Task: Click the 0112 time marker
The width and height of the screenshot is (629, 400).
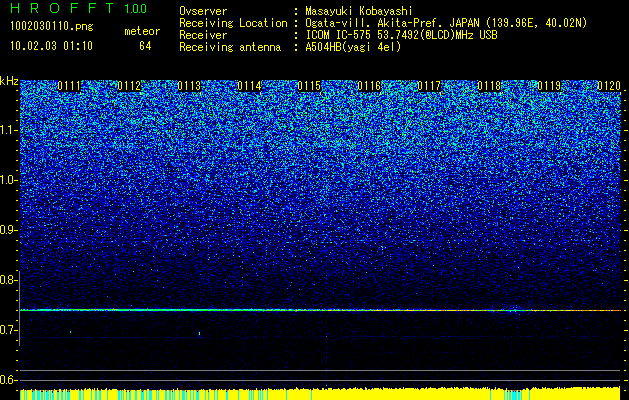Action: tap(129, 86)
